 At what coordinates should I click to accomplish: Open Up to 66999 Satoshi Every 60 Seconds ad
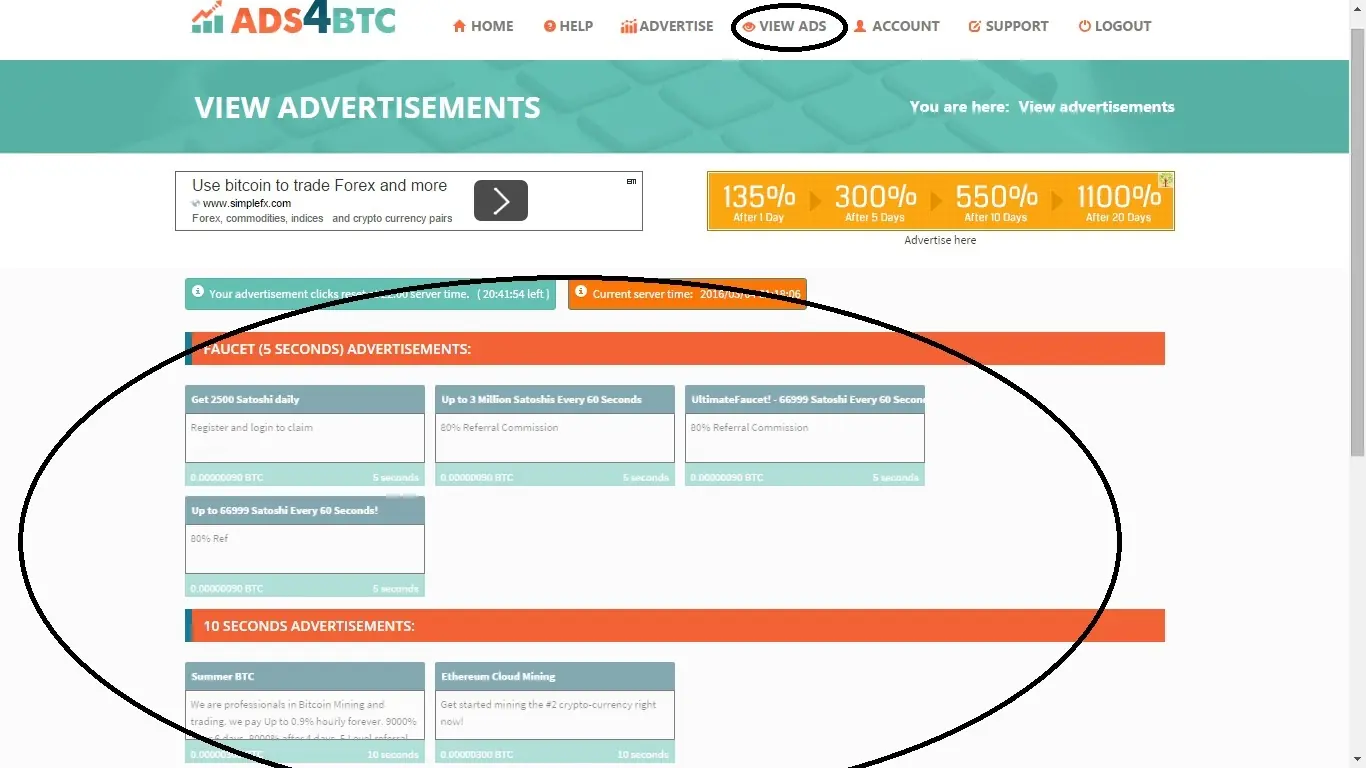[x=305, y=547]
